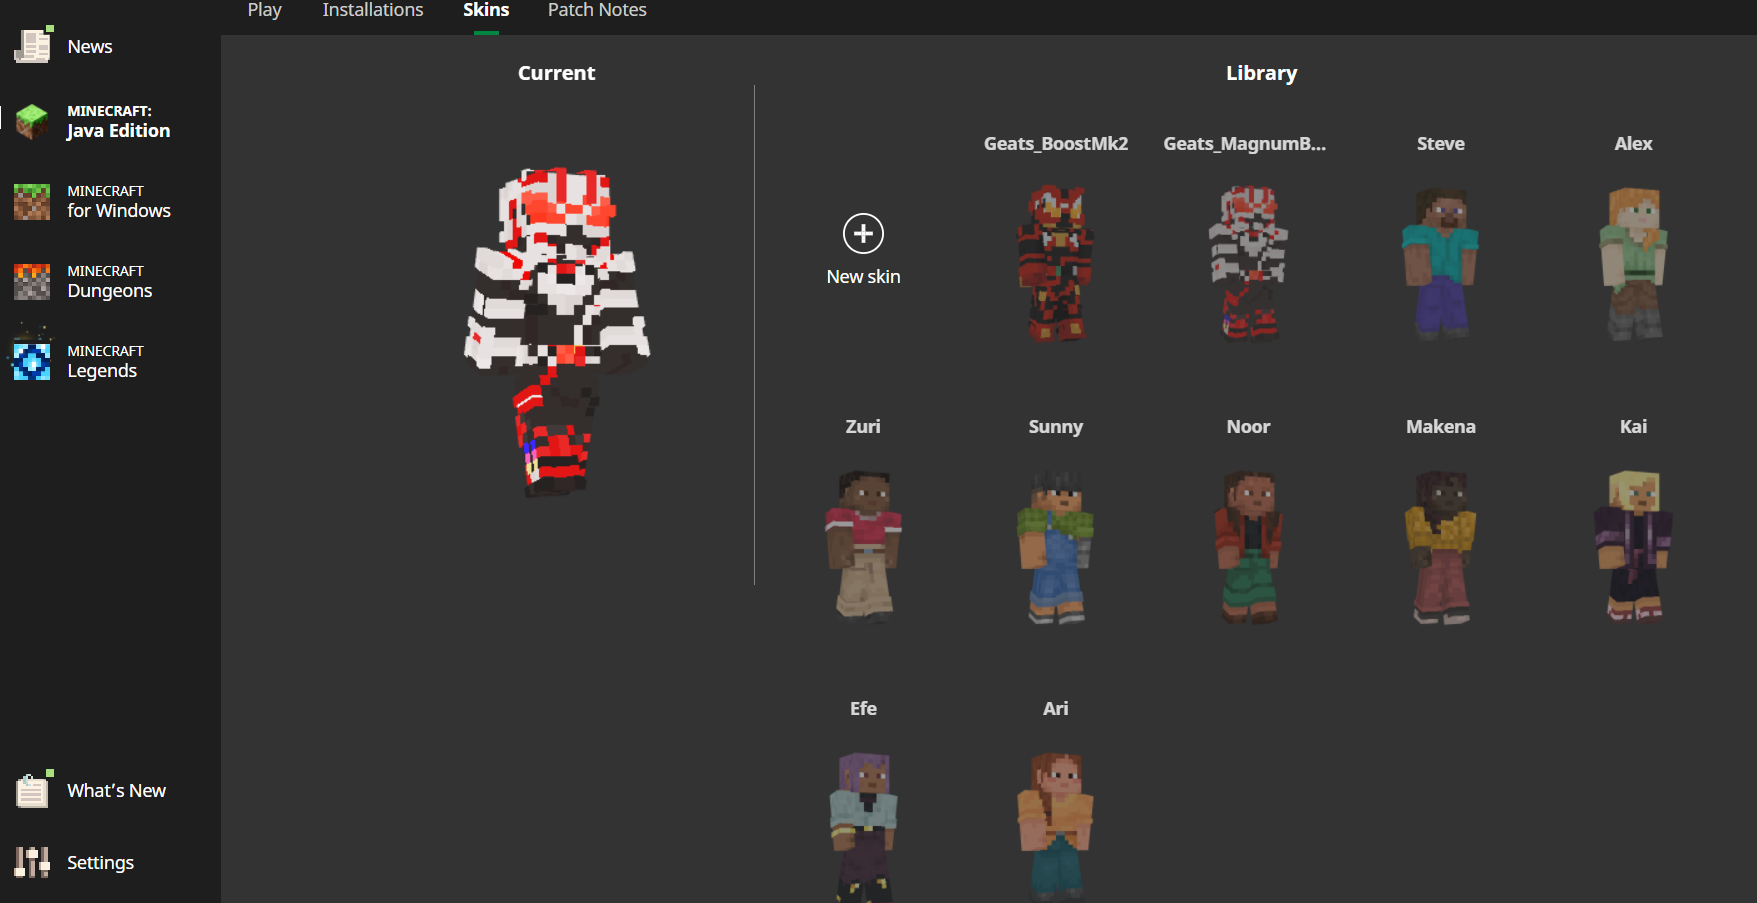Open the What's New clipboard icon
The width and height of the screenshot is (1757, 903).
coord(33,789)
